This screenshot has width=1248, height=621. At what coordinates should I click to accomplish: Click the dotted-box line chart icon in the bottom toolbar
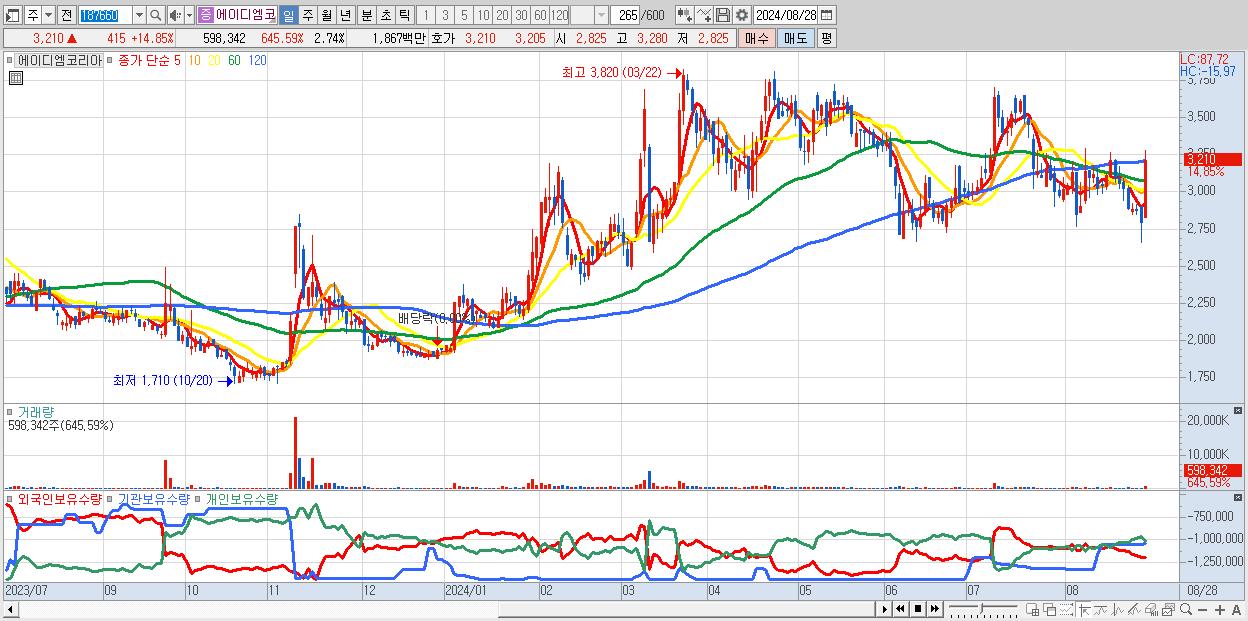(1066, 610)
